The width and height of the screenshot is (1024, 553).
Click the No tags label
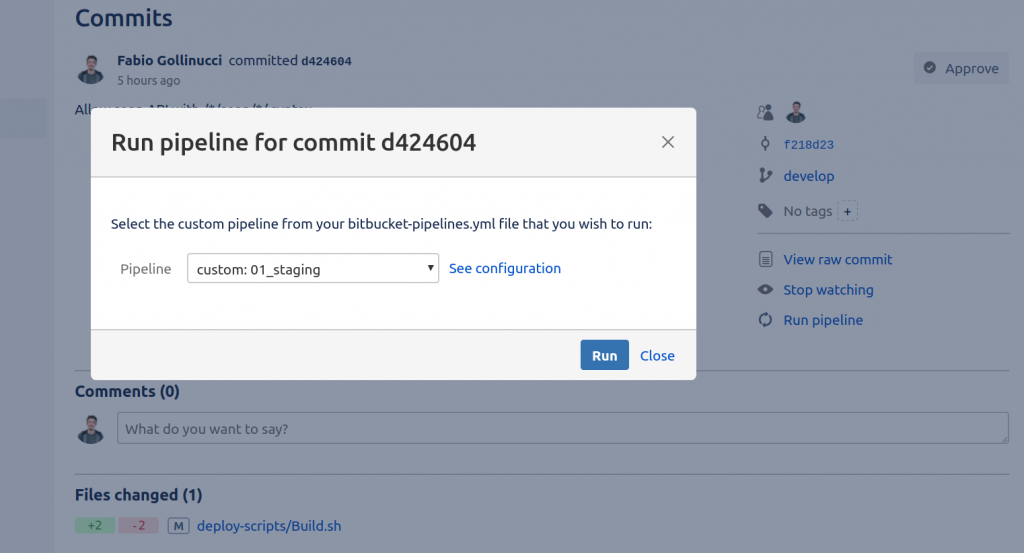pyautogui.click(x=808, y=211)
